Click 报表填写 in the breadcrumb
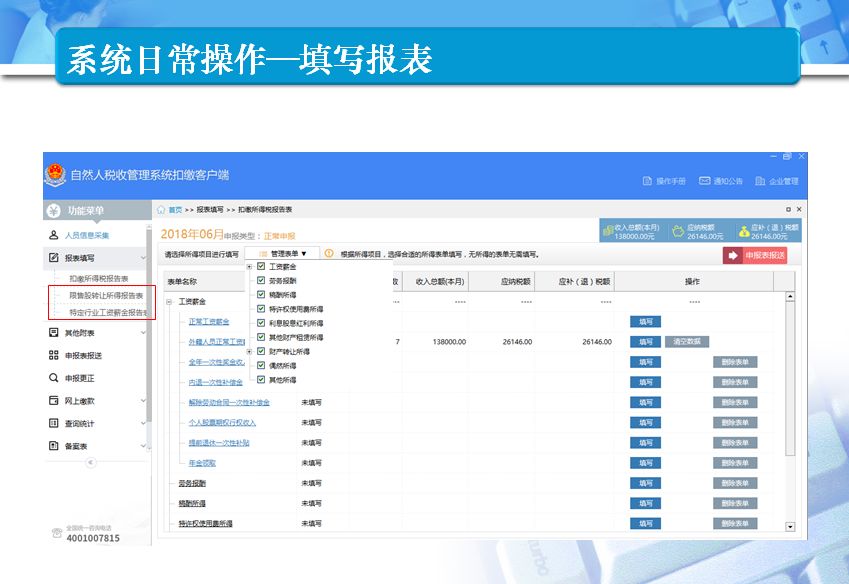The height and width of the screenshot is (584, 849). 210,209
